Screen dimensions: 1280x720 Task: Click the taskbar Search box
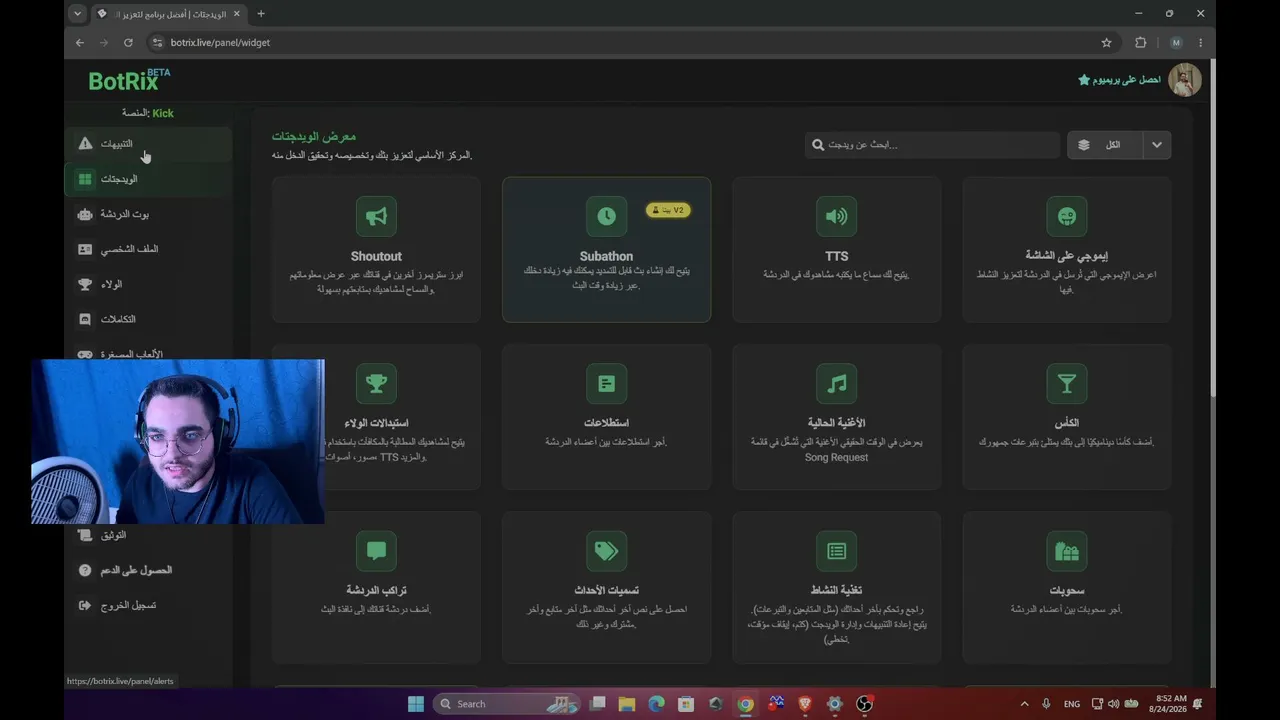[507, 704]
